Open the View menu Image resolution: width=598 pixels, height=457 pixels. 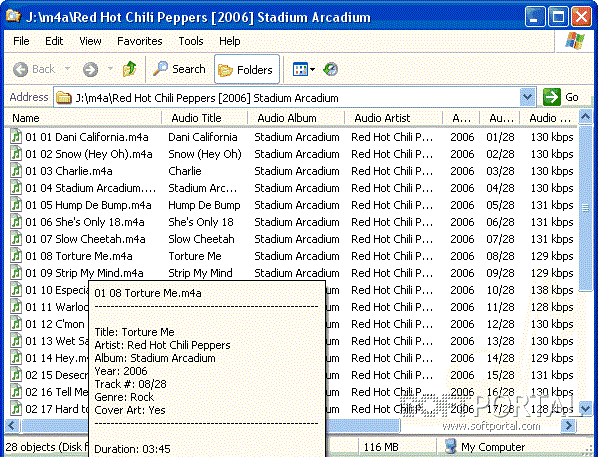[x=90, y=41]
